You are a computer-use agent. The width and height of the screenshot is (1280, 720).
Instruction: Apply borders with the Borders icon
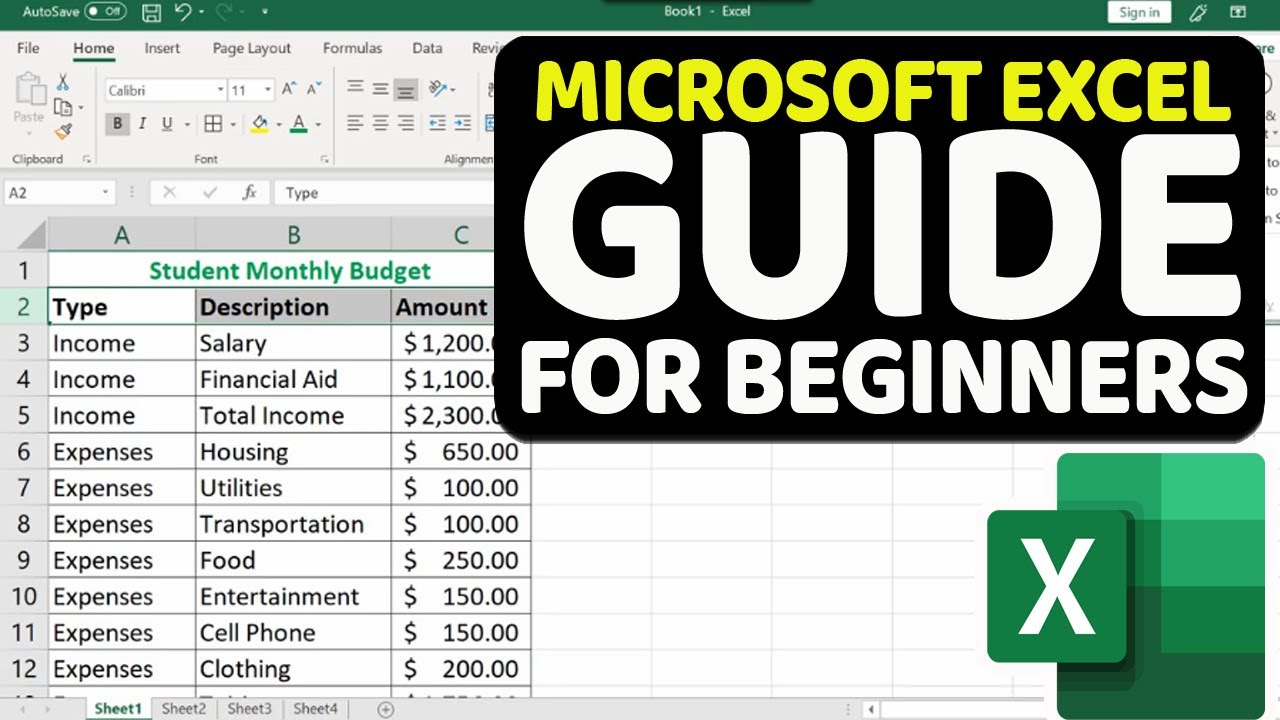213,124
